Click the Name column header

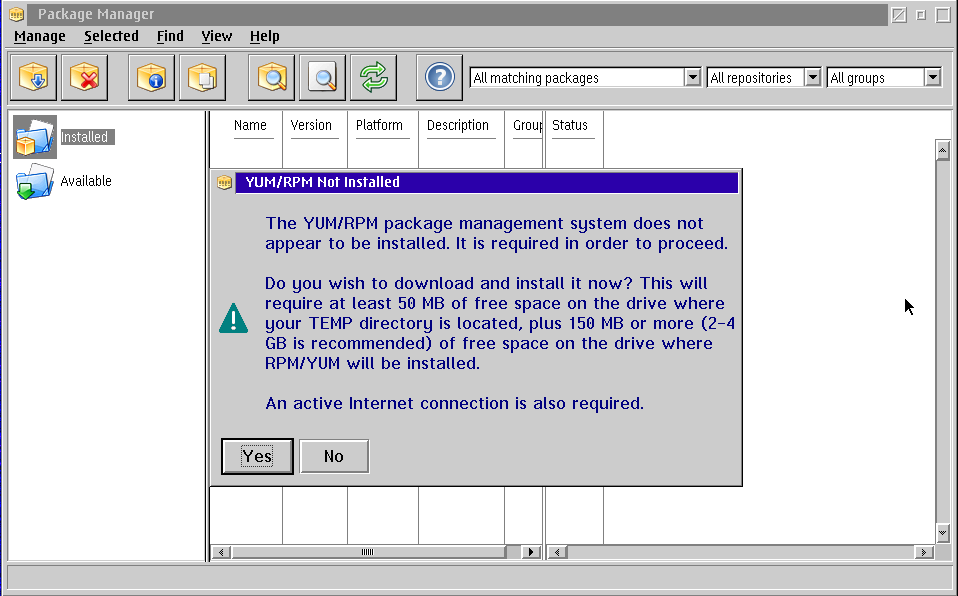click(250, 126)
